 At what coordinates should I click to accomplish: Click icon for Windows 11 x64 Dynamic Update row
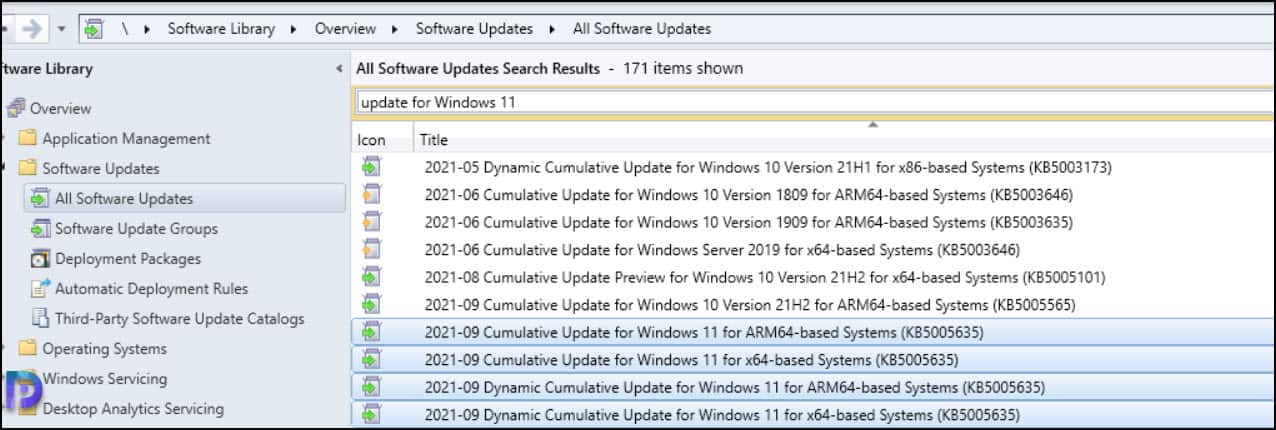[x=371, y=414]
